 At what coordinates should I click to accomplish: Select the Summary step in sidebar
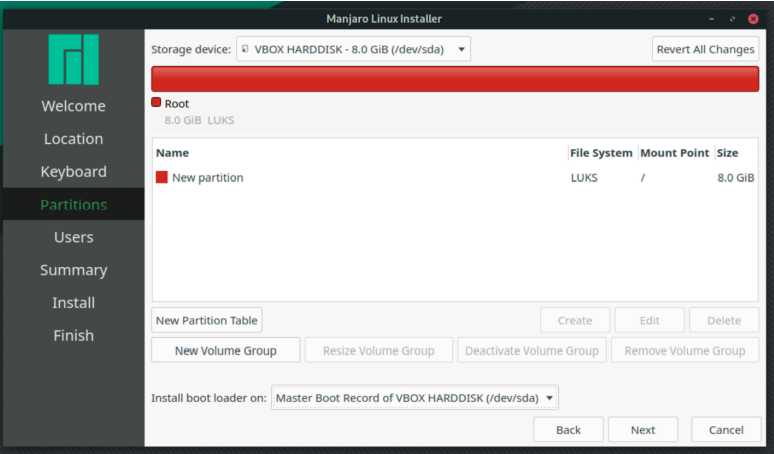pyautogui.click(x=74, y=270)
